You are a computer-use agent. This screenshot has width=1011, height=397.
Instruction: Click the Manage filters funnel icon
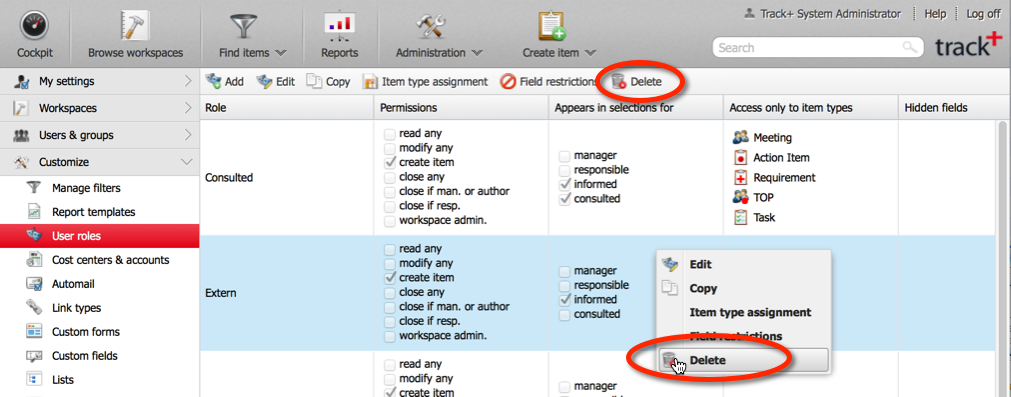tap(34, 188)
